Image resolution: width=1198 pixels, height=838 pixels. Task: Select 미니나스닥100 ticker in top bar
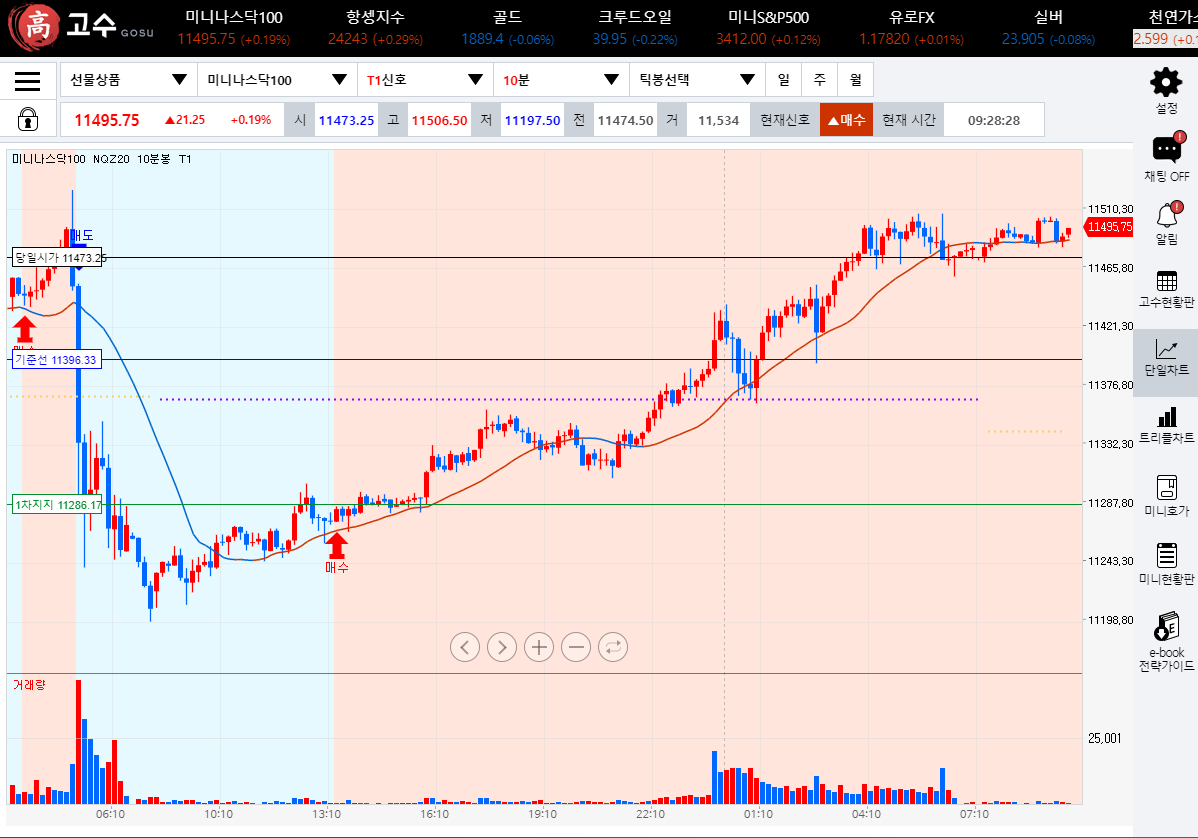tap(234, 28)
